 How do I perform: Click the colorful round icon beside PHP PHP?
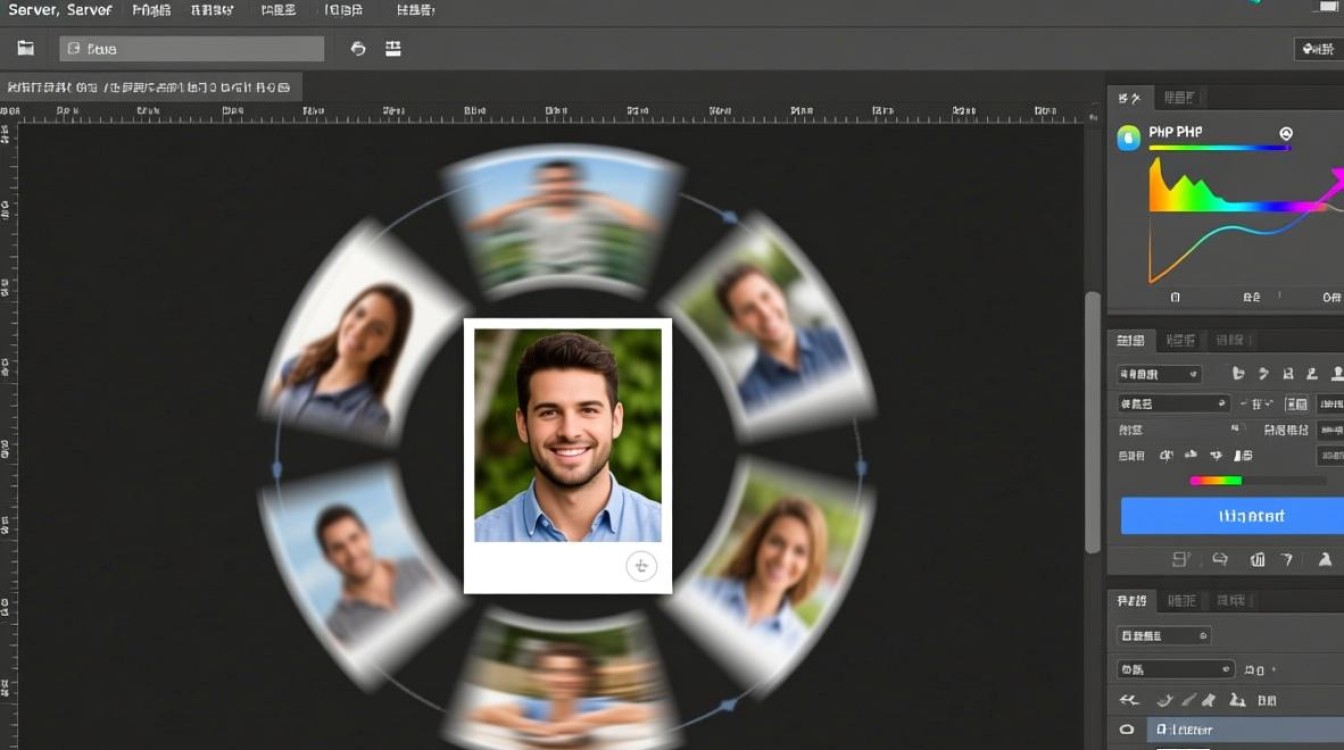[1128, 138]
